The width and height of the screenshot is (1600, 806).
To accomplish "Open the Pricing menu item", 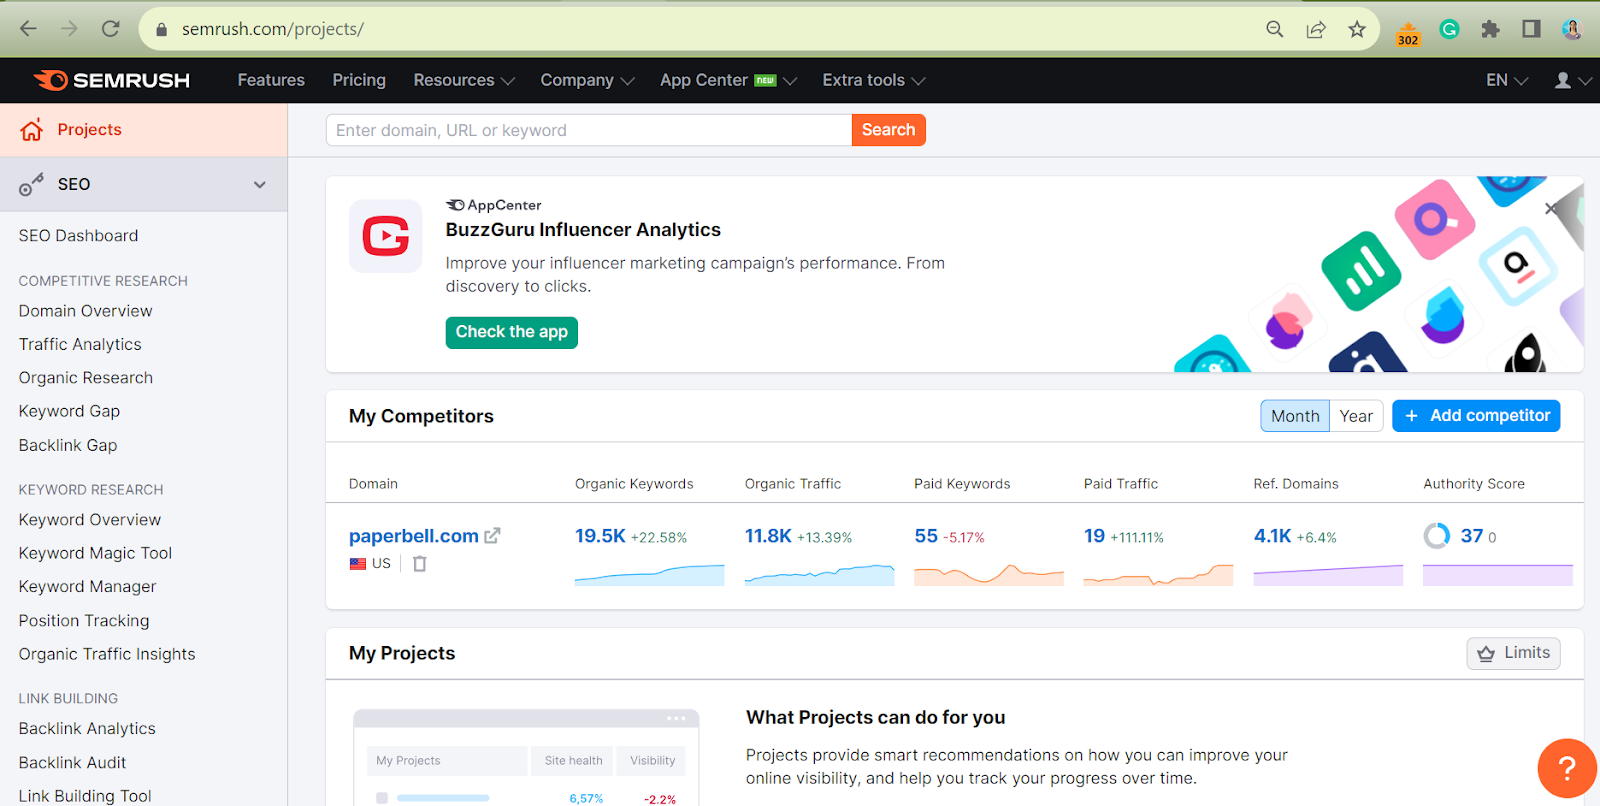I will click(359, 80).
